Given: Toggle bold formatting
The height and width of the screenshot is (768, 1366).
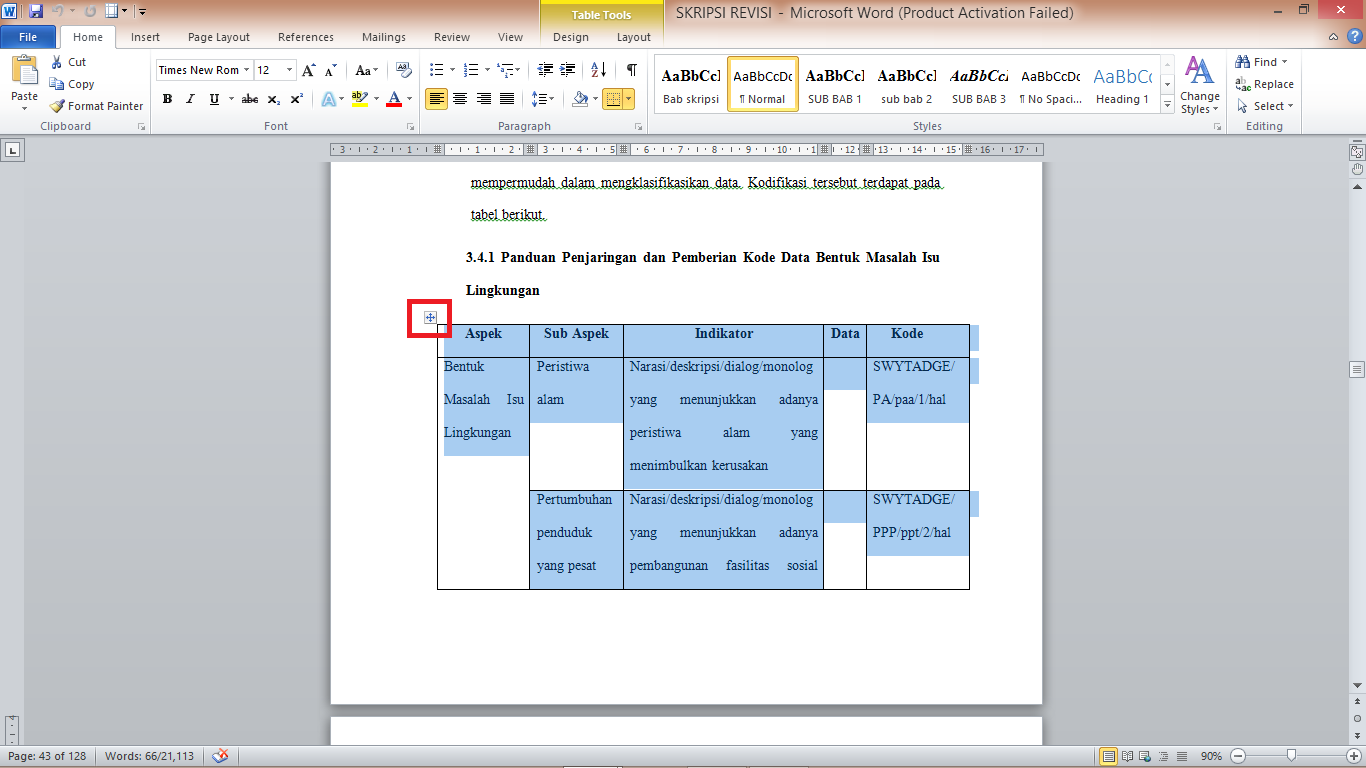Looking at the screenshot, I should click(x=167, y=99).
